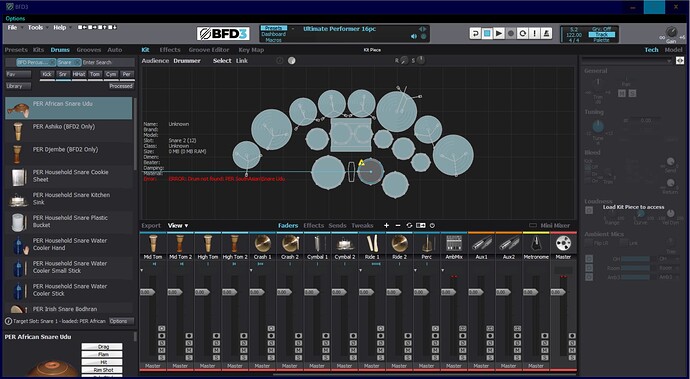The height and width of the screenshot is (379, 690).
Task: Switch to the Presets browser tab
Action: pyautogui.click(x=16, y=50)
